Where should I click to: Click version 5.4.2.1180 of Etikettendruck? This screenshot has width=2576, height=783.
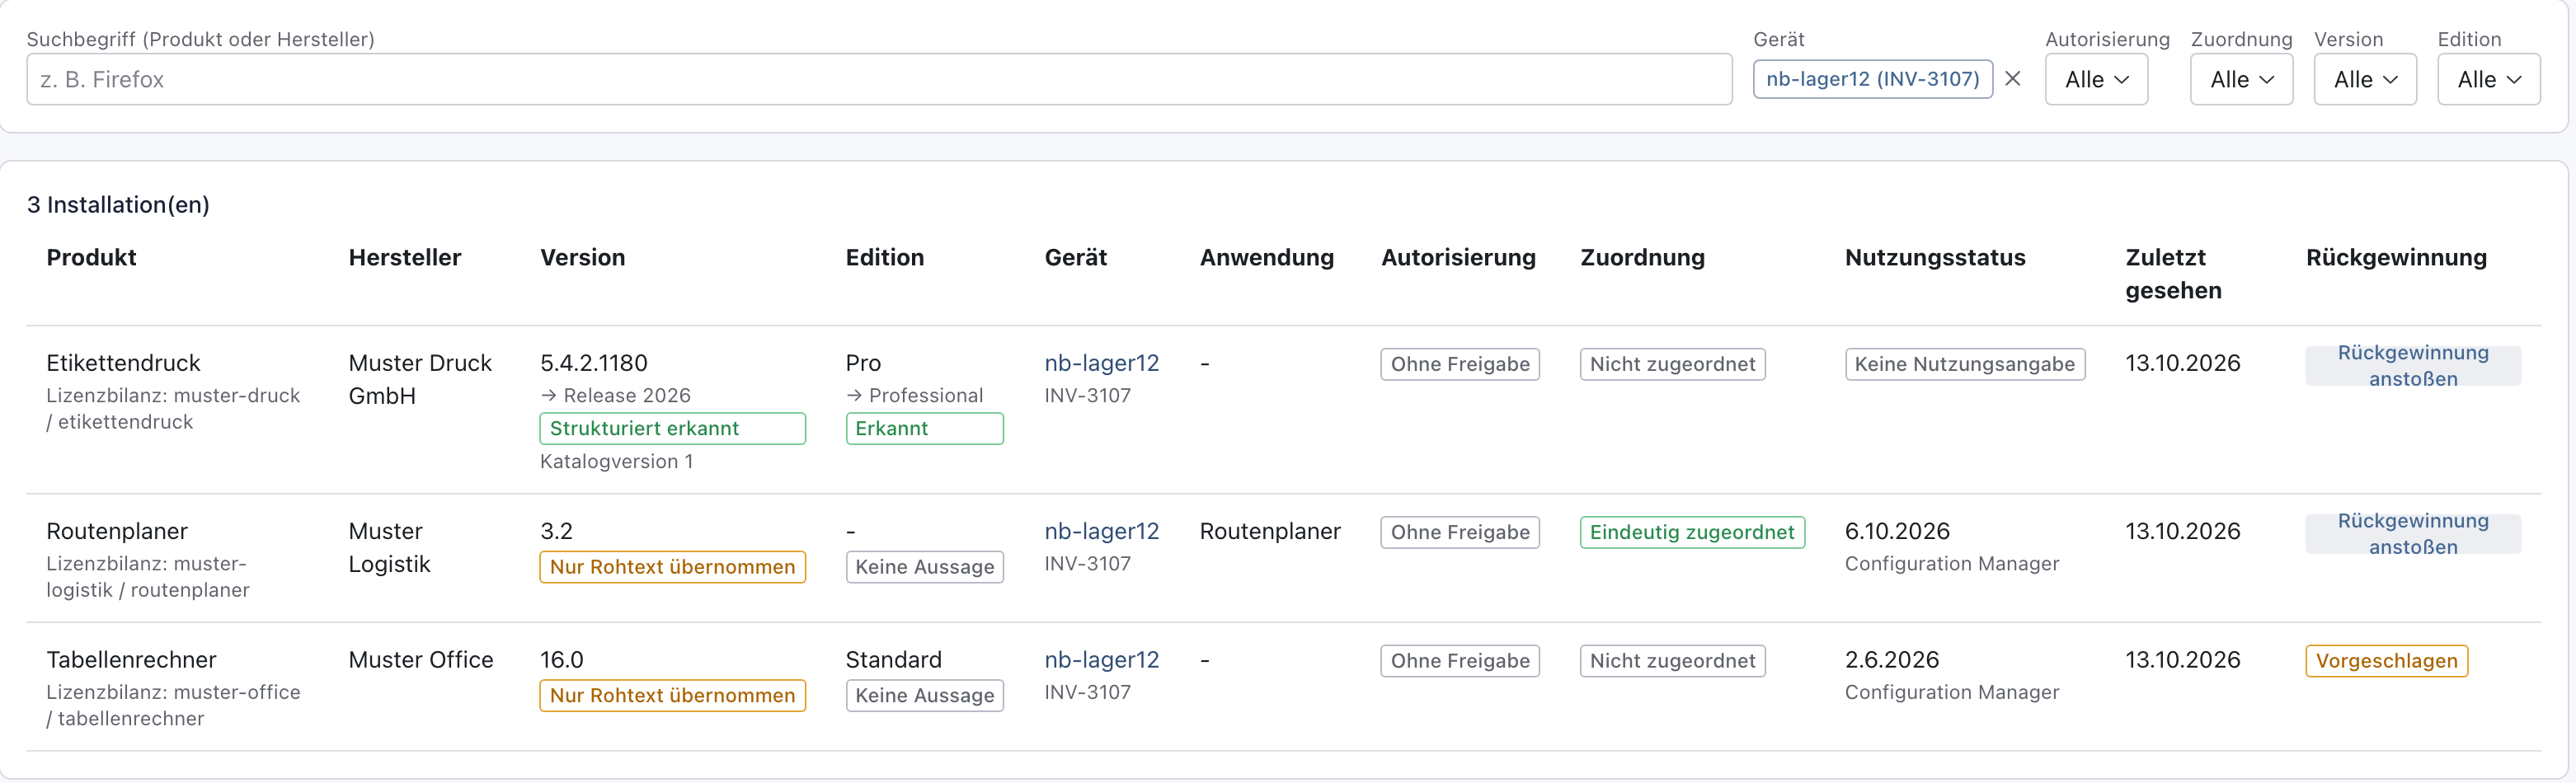(593, 363)
